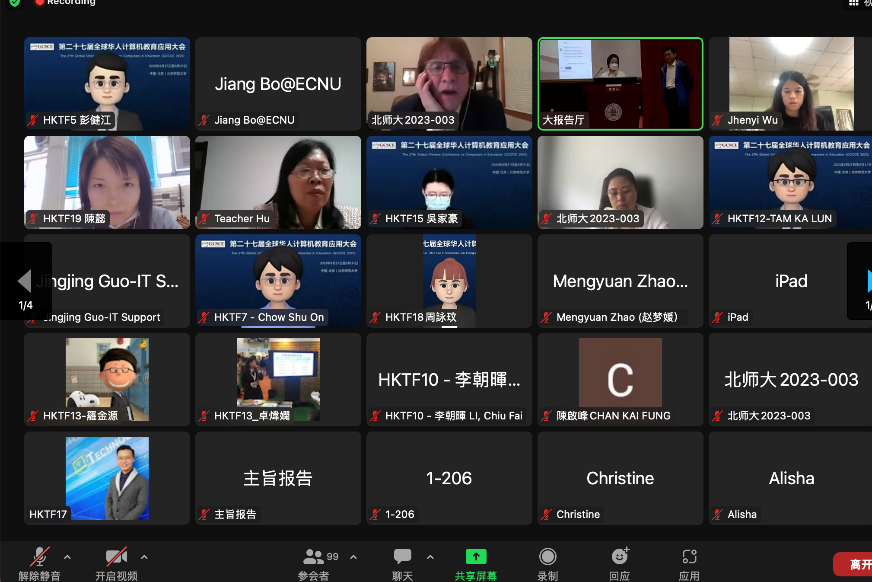Click muted mic icon beside 陳啟峰 CHAN KAI FUNG
Image resolution: width=872 pixels, height=582 pixels.
point(547,416)
